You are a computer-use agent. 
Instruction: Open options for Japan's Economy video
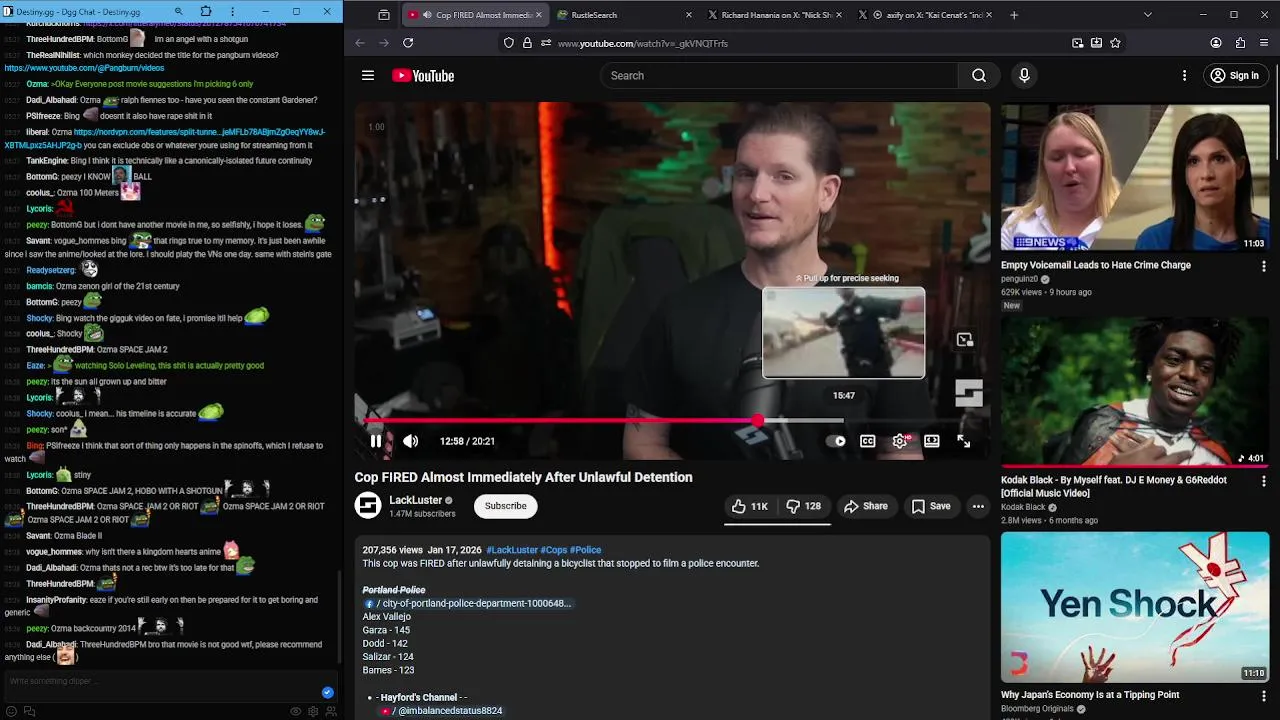tap(1263, 696)
